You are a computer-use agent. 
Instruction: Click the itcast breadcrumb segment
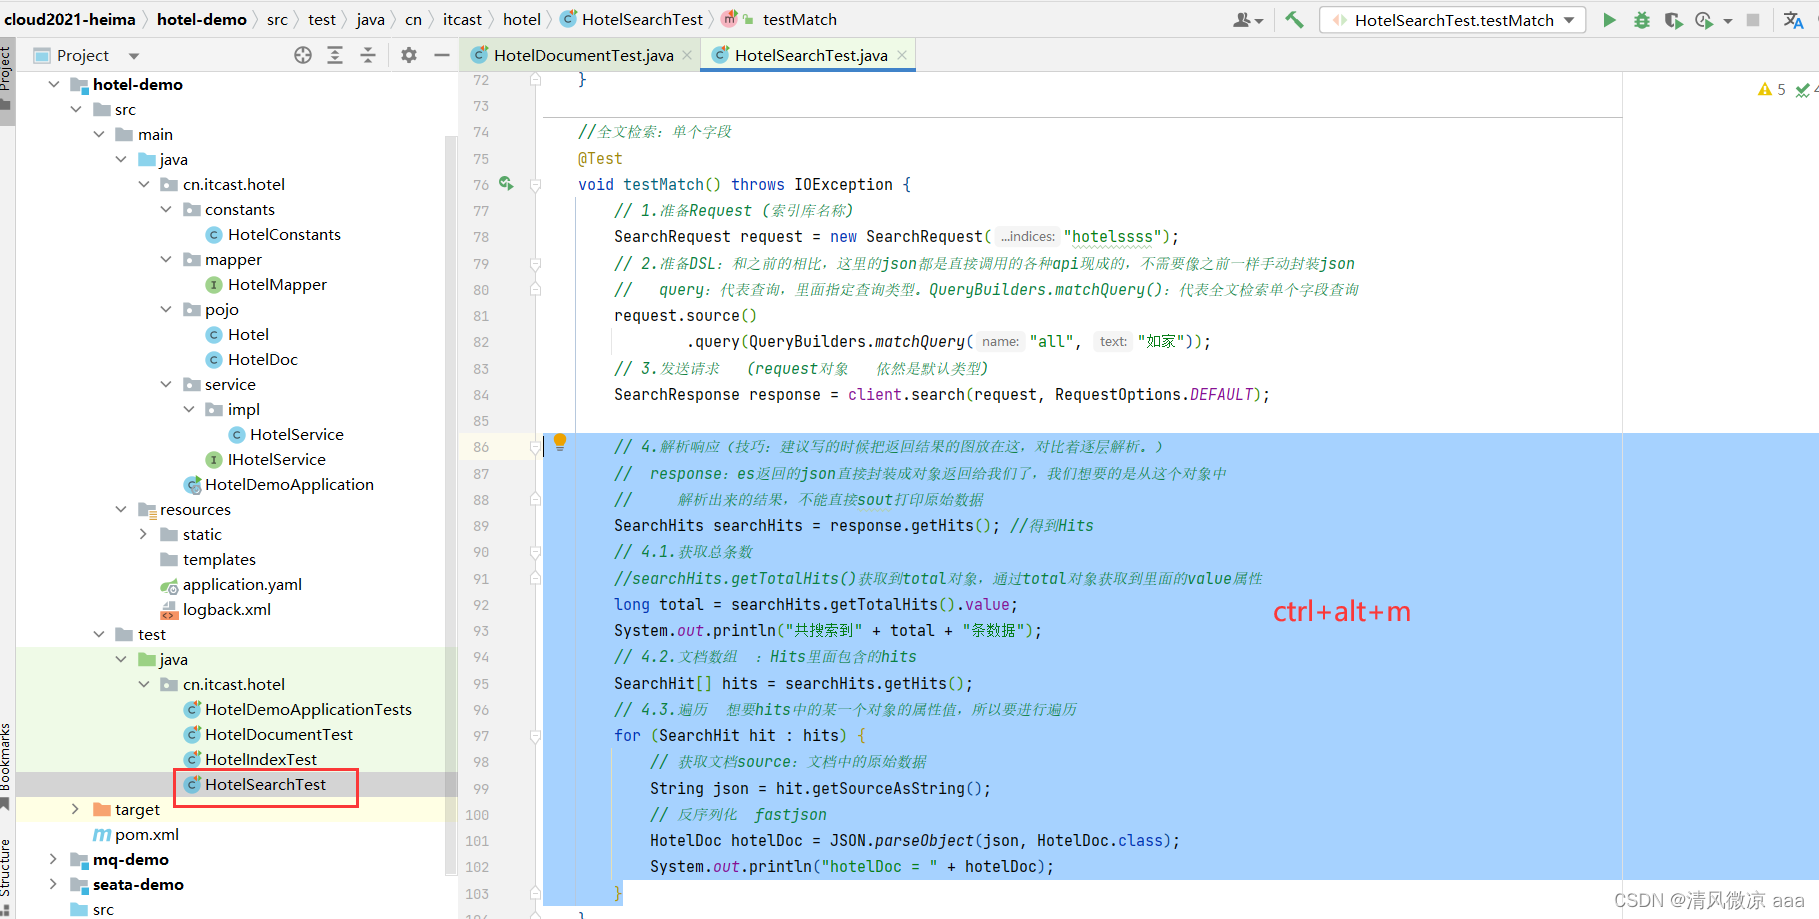coord(462,19)
